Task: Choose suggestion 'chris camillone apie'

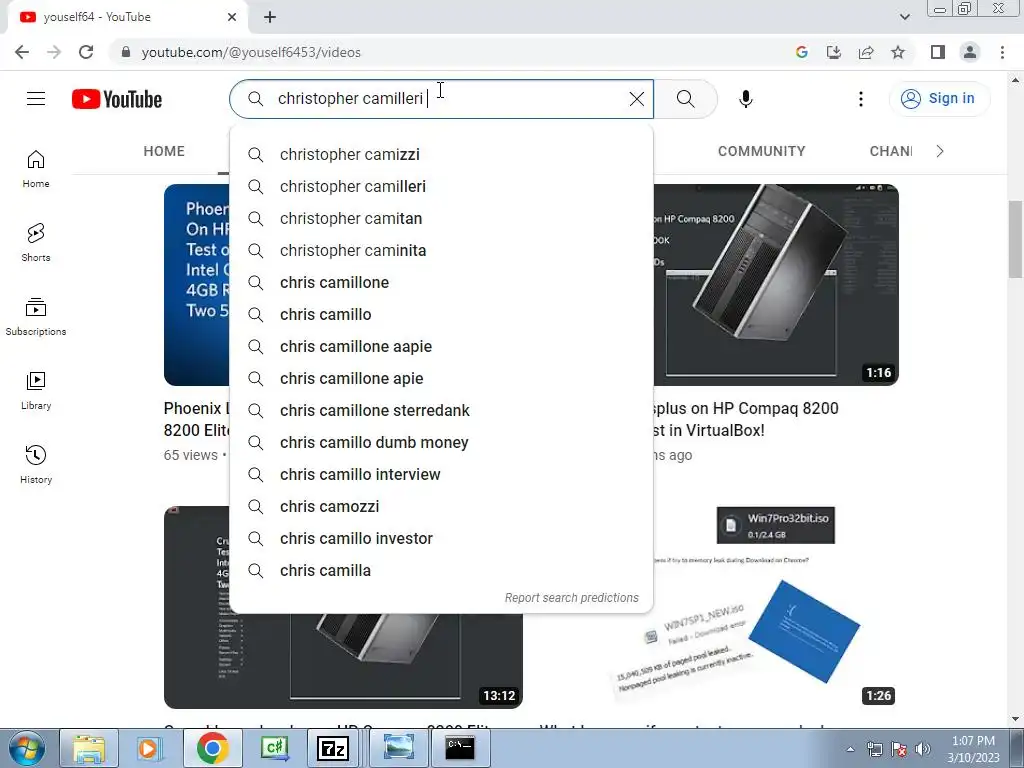Action: 441,379
